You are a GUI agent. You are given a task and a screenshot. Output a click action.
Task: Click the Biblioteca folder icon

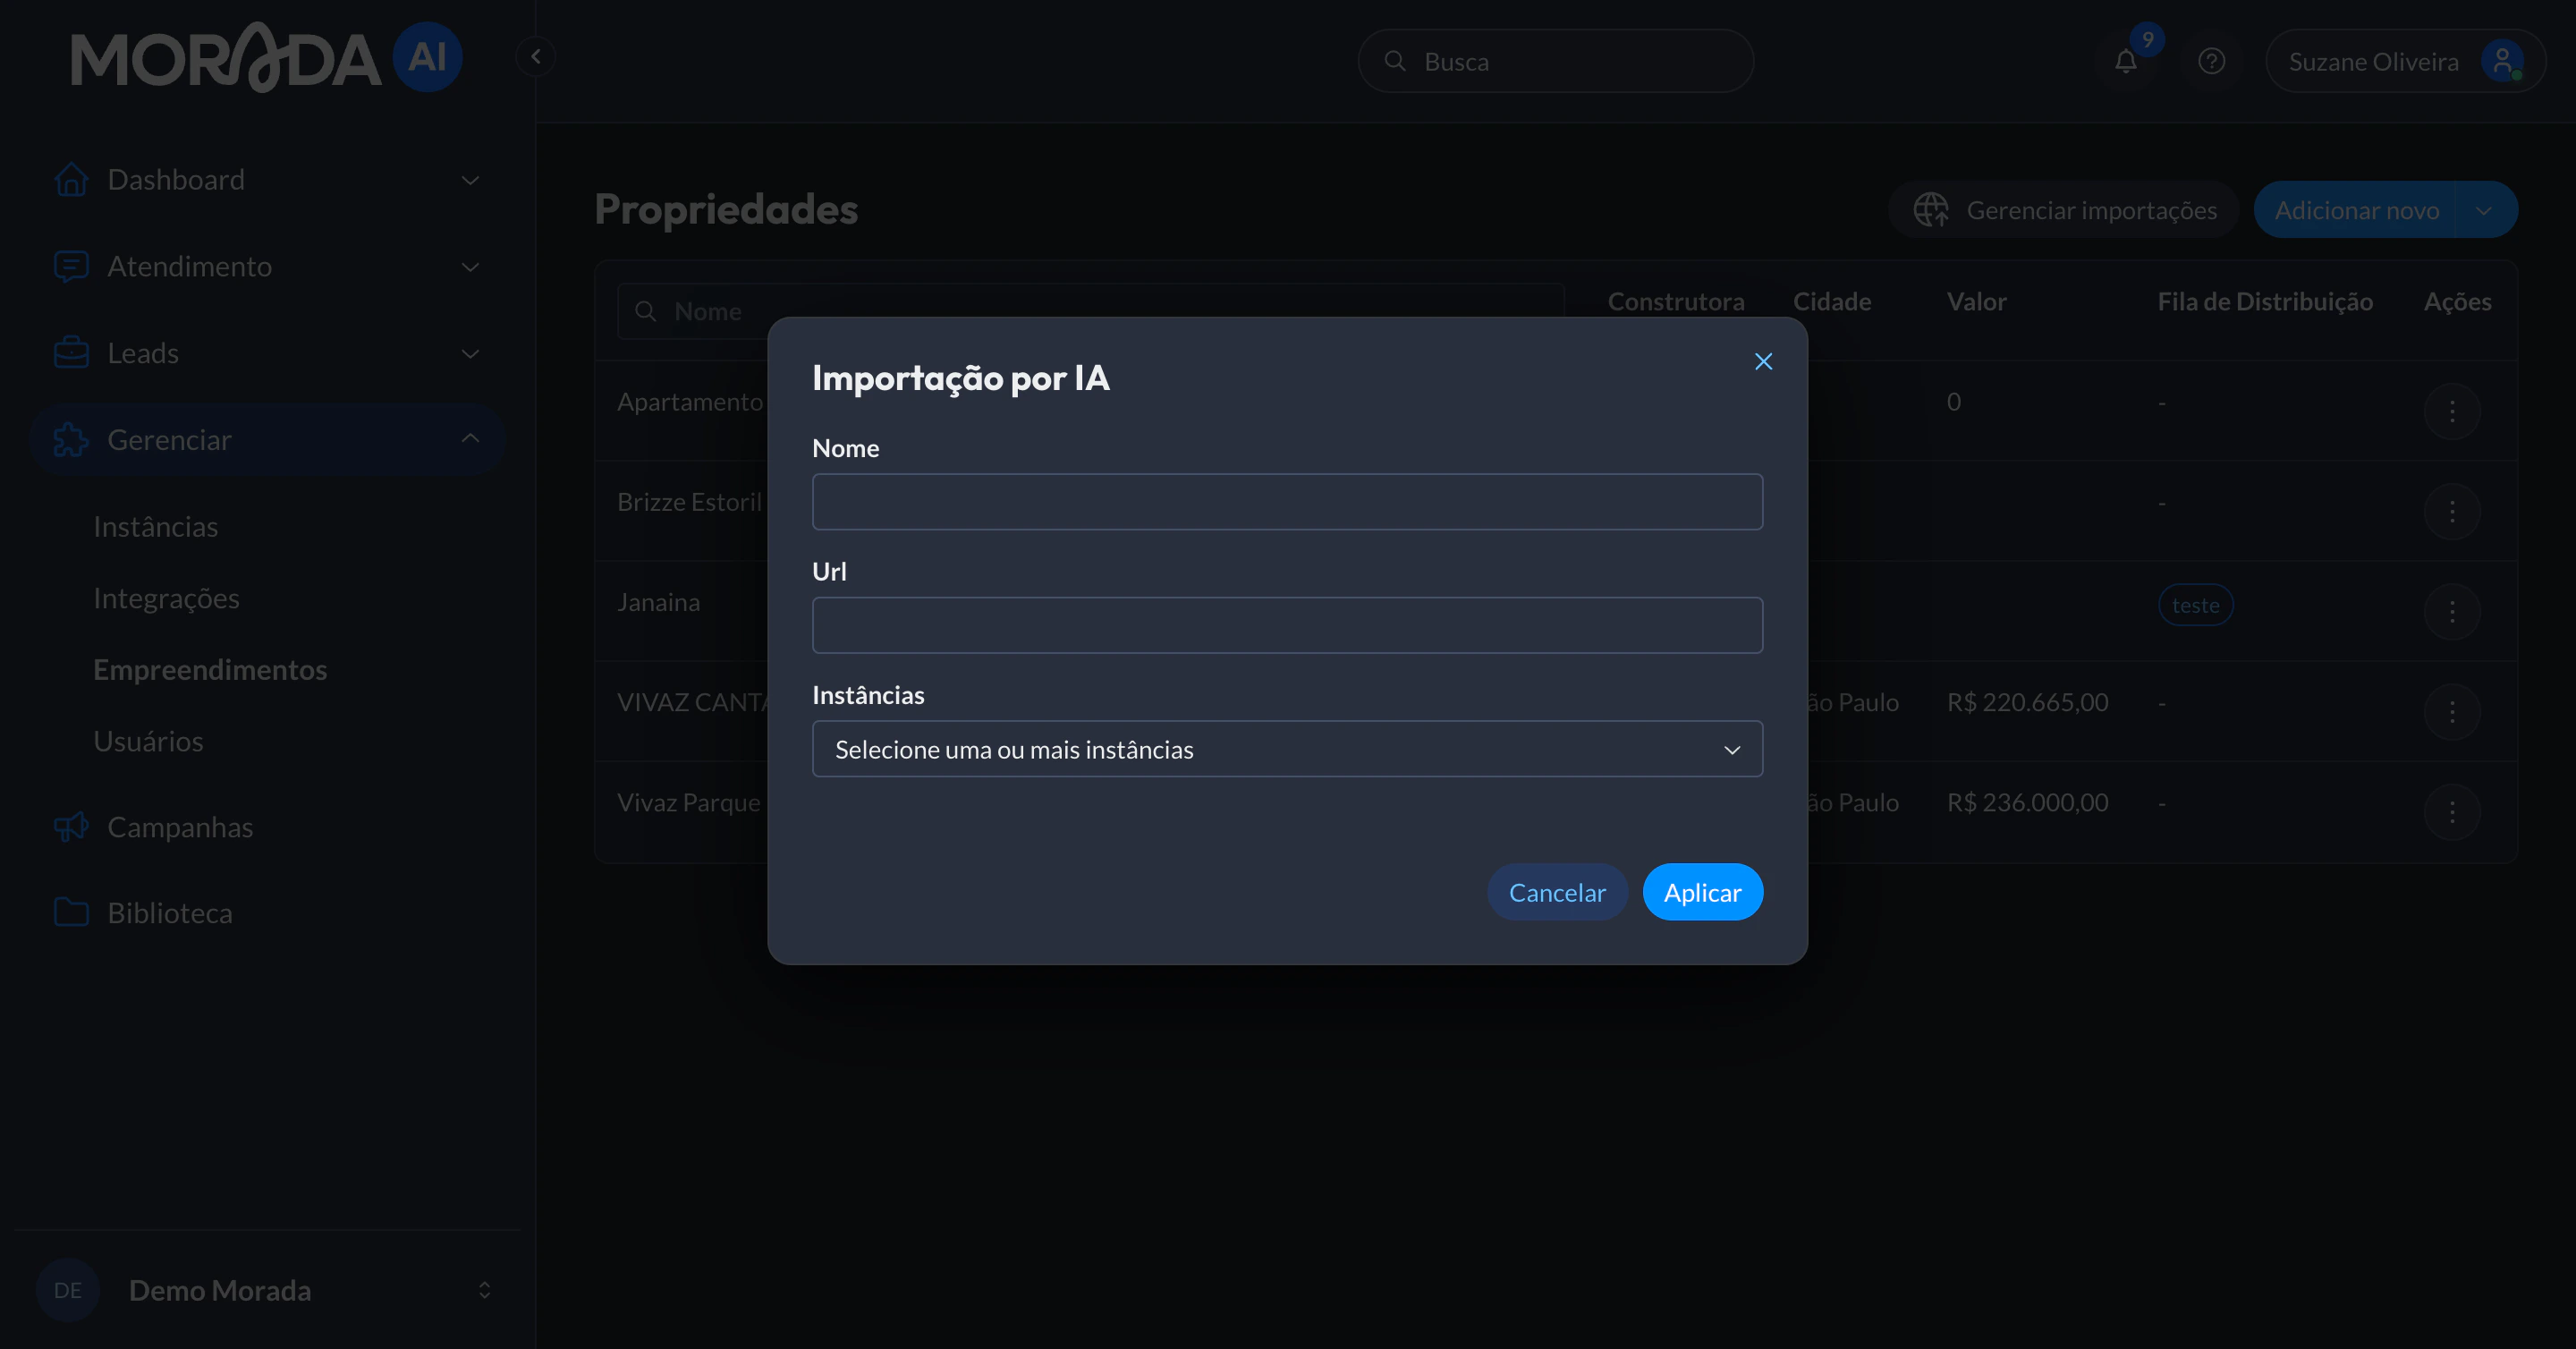coord(71,913)
